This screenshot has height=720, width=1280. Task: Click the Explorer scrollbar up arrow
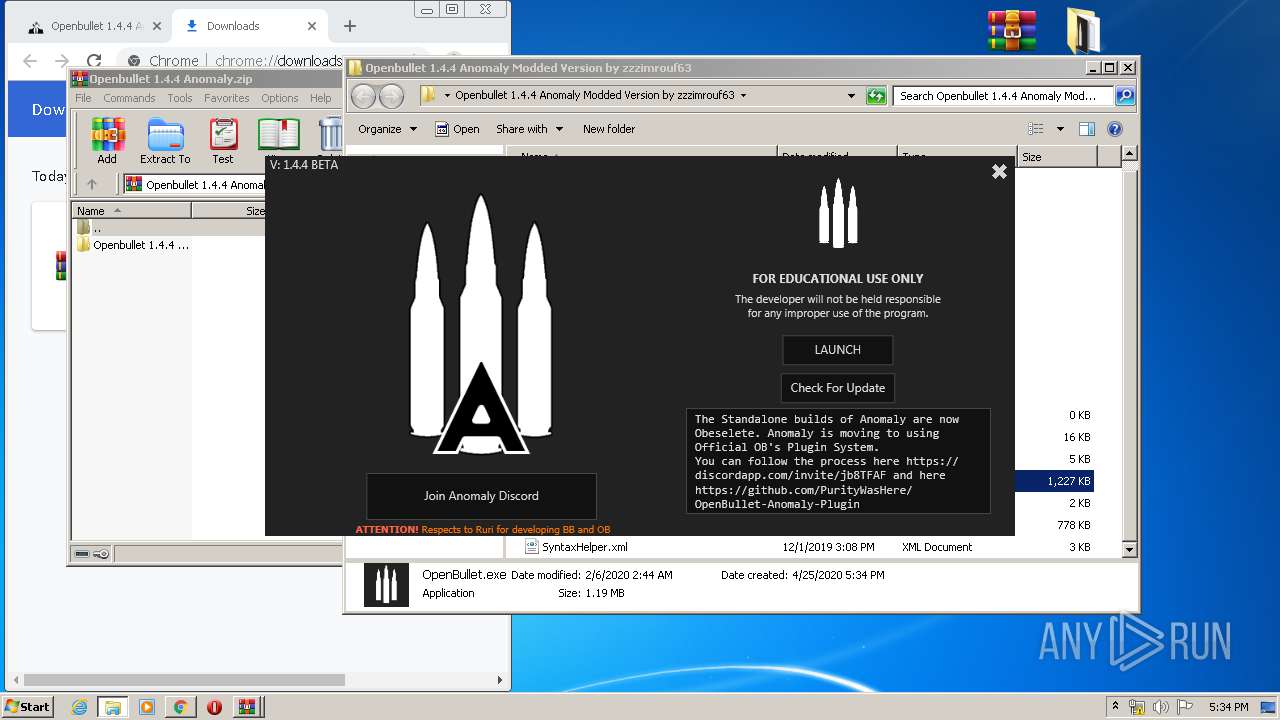[x=1129, y=154]
